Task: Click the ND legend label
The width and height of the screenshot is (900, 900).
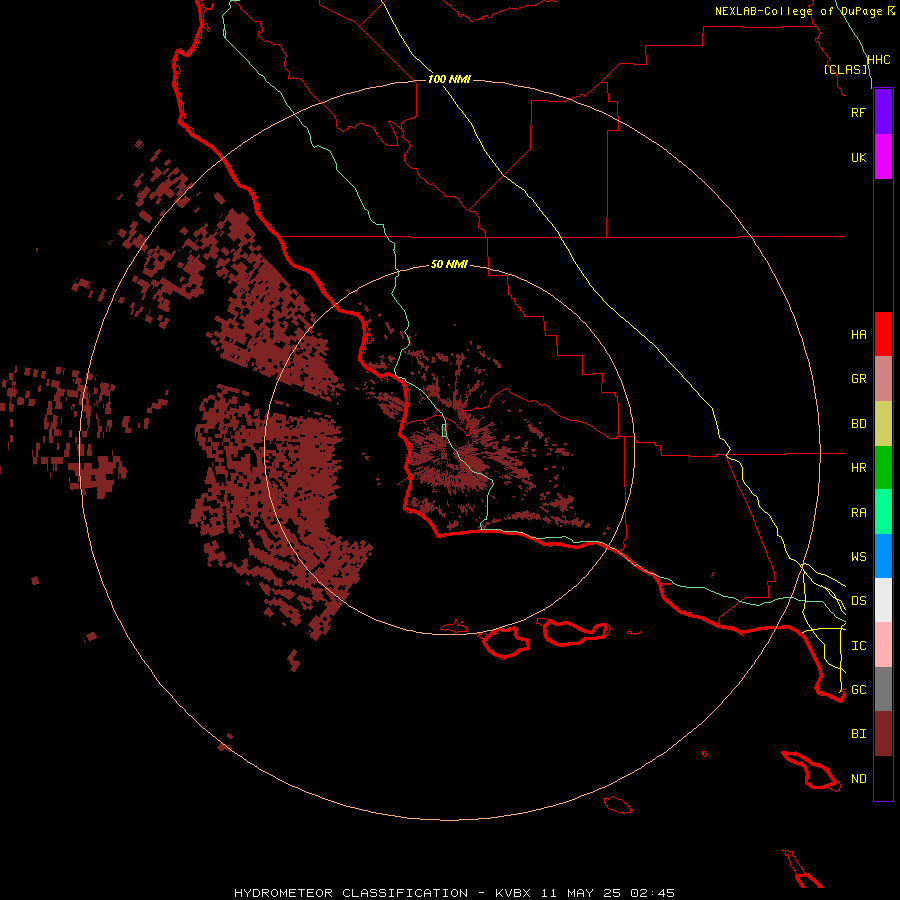Action: tap(859, 779)
